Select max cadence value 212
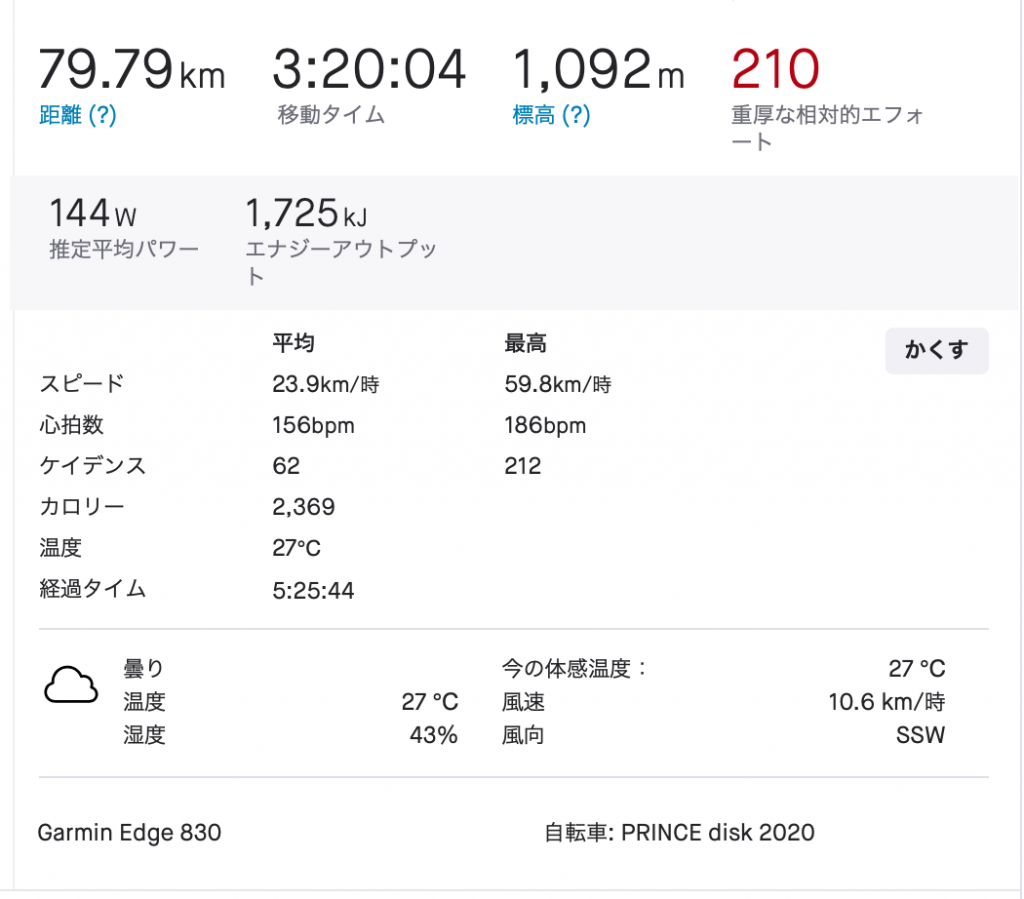This screenshot has width=1024, height=899. (522, 466)
